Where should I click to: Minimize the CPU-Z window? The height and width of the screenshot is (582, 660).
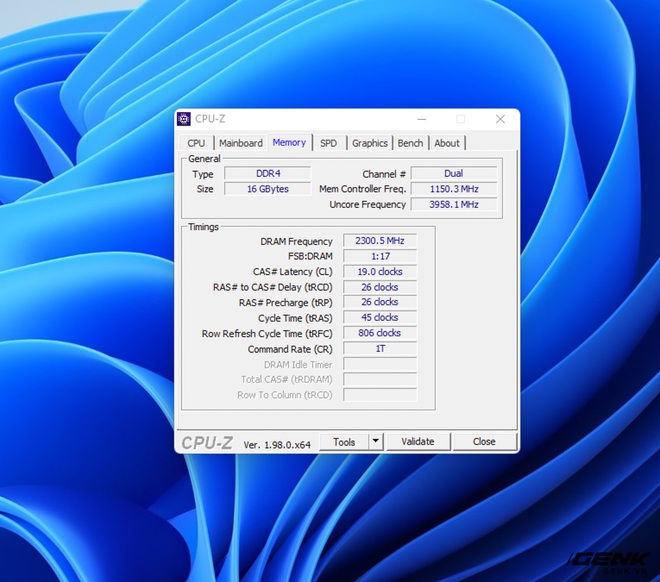pos(422,120)
